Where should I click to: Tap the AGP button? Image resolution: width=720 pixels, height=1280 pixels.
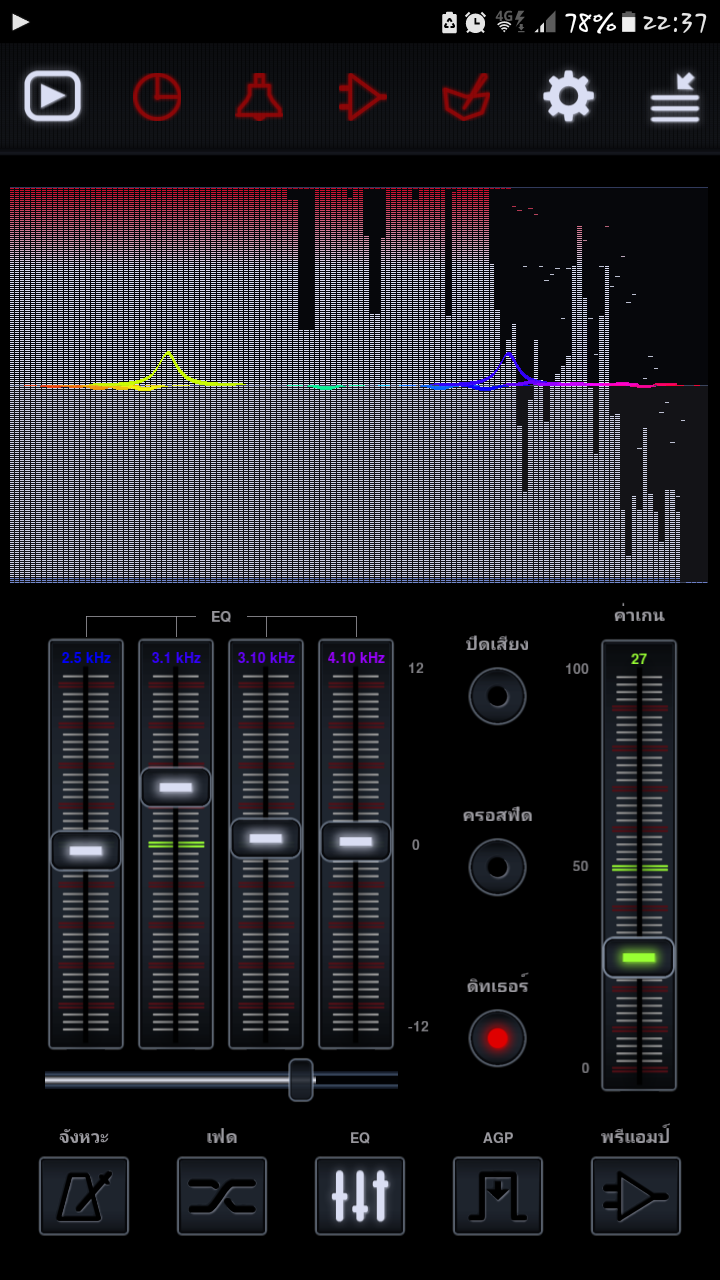point(498,1196)
